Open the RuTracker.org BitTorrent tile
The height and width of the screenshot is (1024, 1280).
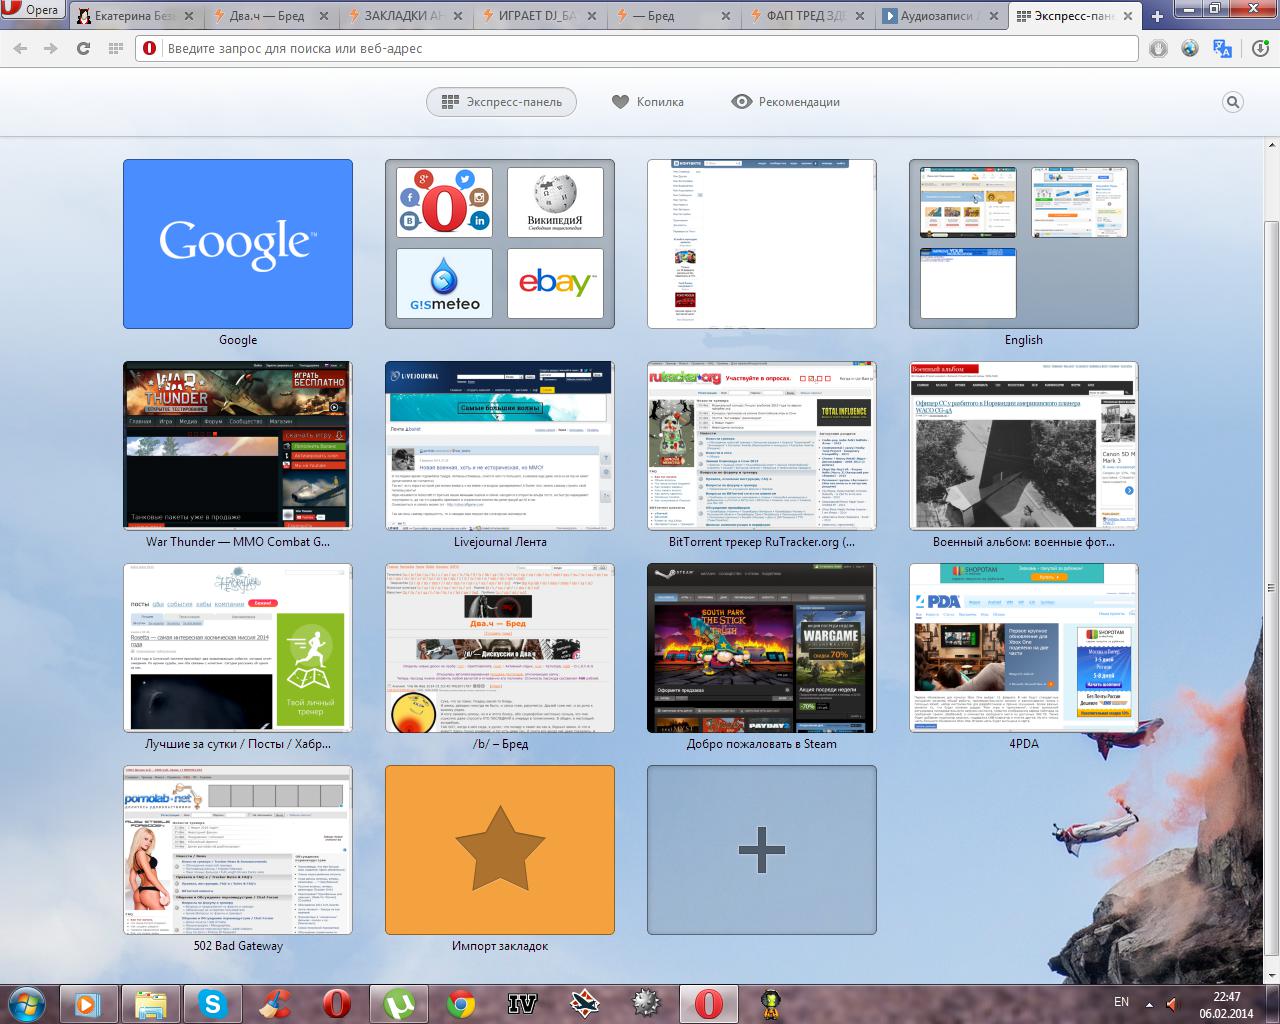click(762, 446)
